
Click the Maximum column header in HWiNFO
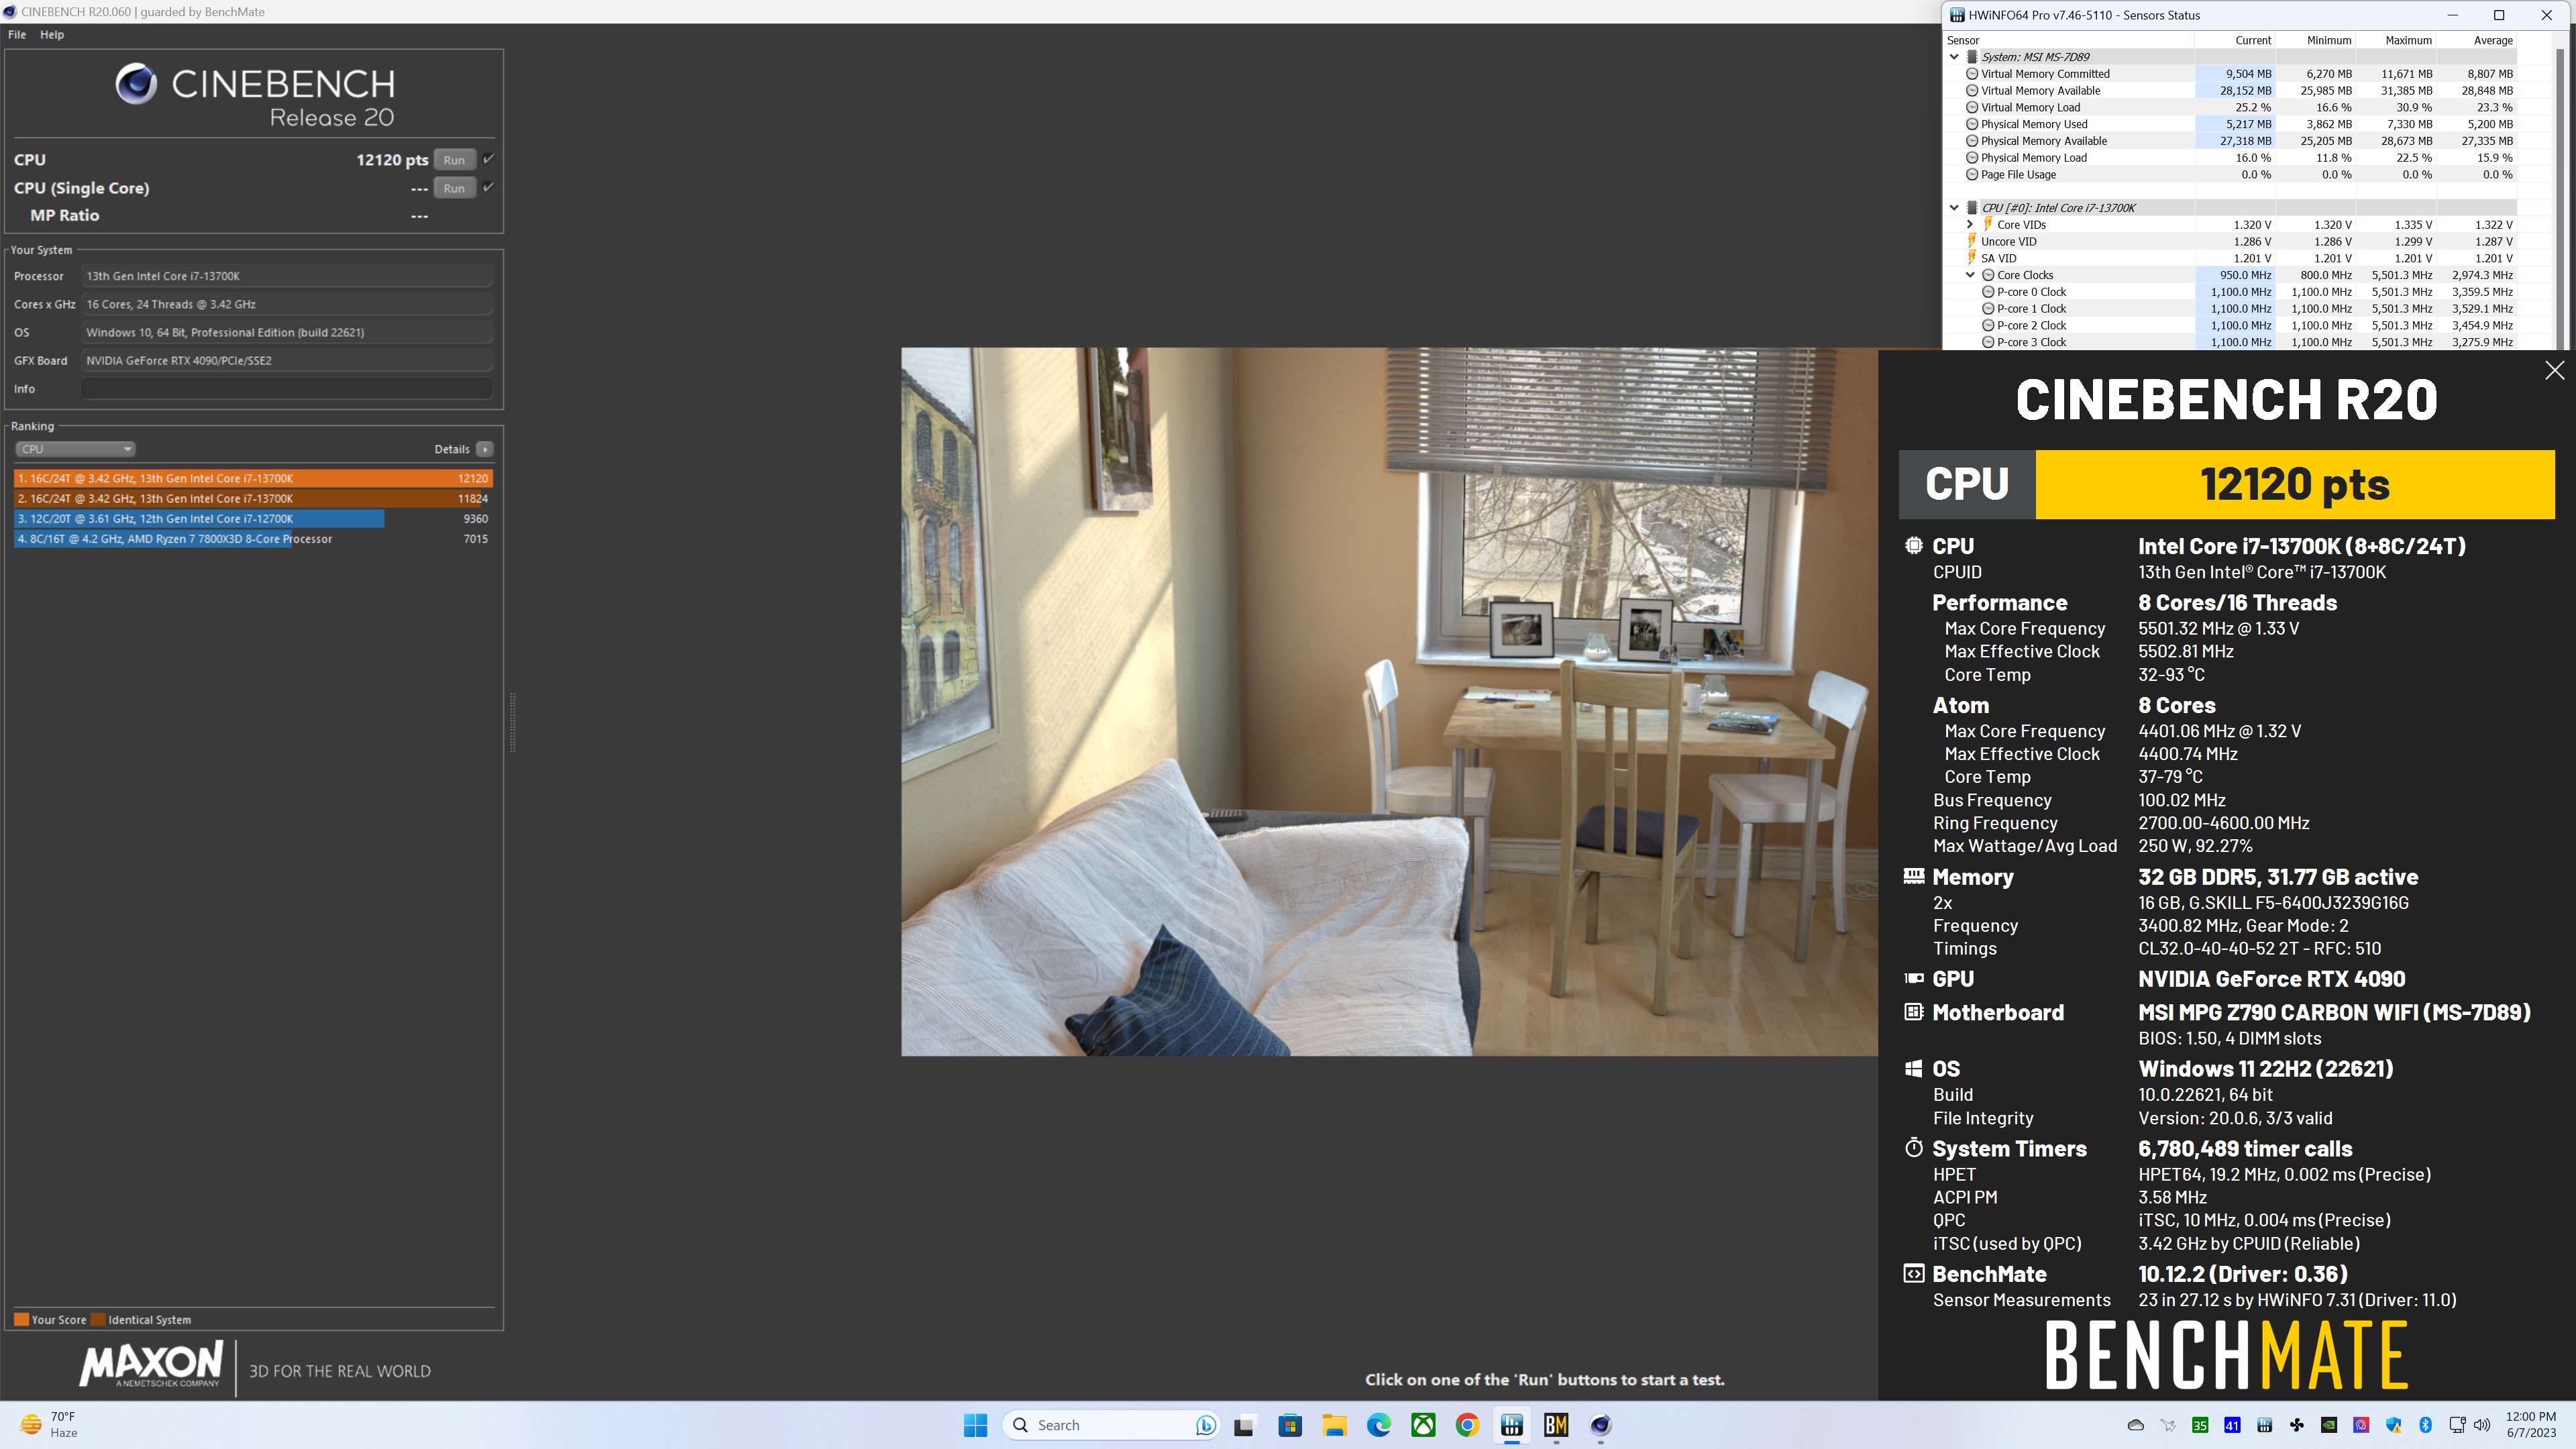2395,40
